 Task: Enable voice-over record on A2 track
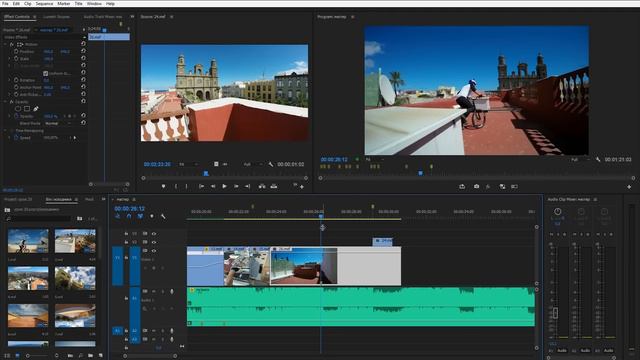pyautogui.click(x=171, y=331)
